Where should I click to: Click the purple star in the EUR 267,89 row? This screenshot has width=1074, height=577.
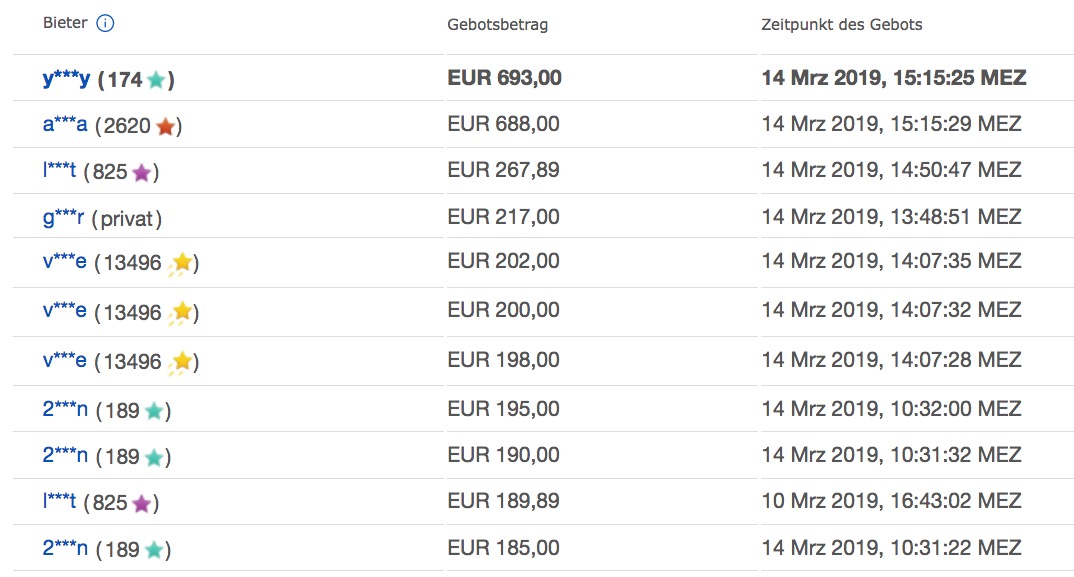coord(142,172)
